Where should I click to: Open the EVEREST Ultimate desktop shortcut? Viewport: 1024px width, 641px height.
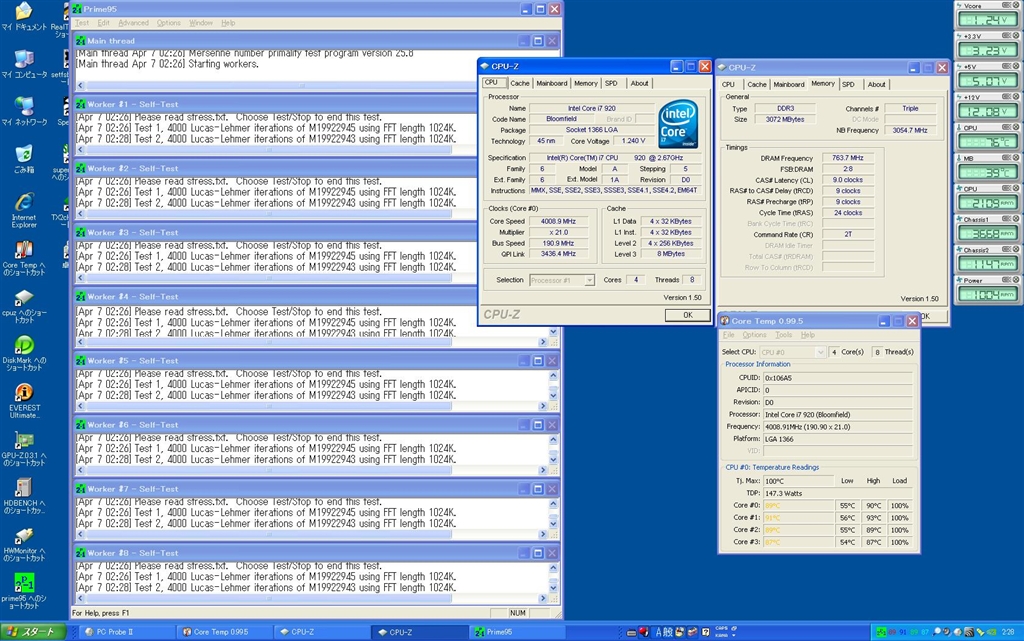pos(24,393)
